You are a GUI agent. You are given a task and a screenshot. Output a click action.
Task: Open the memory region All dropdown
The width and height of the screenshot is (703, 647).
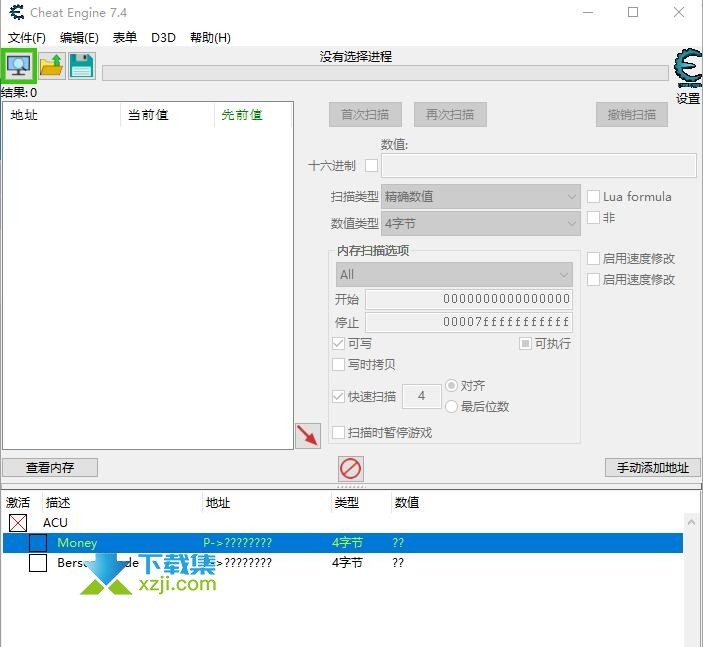(454, 274)
